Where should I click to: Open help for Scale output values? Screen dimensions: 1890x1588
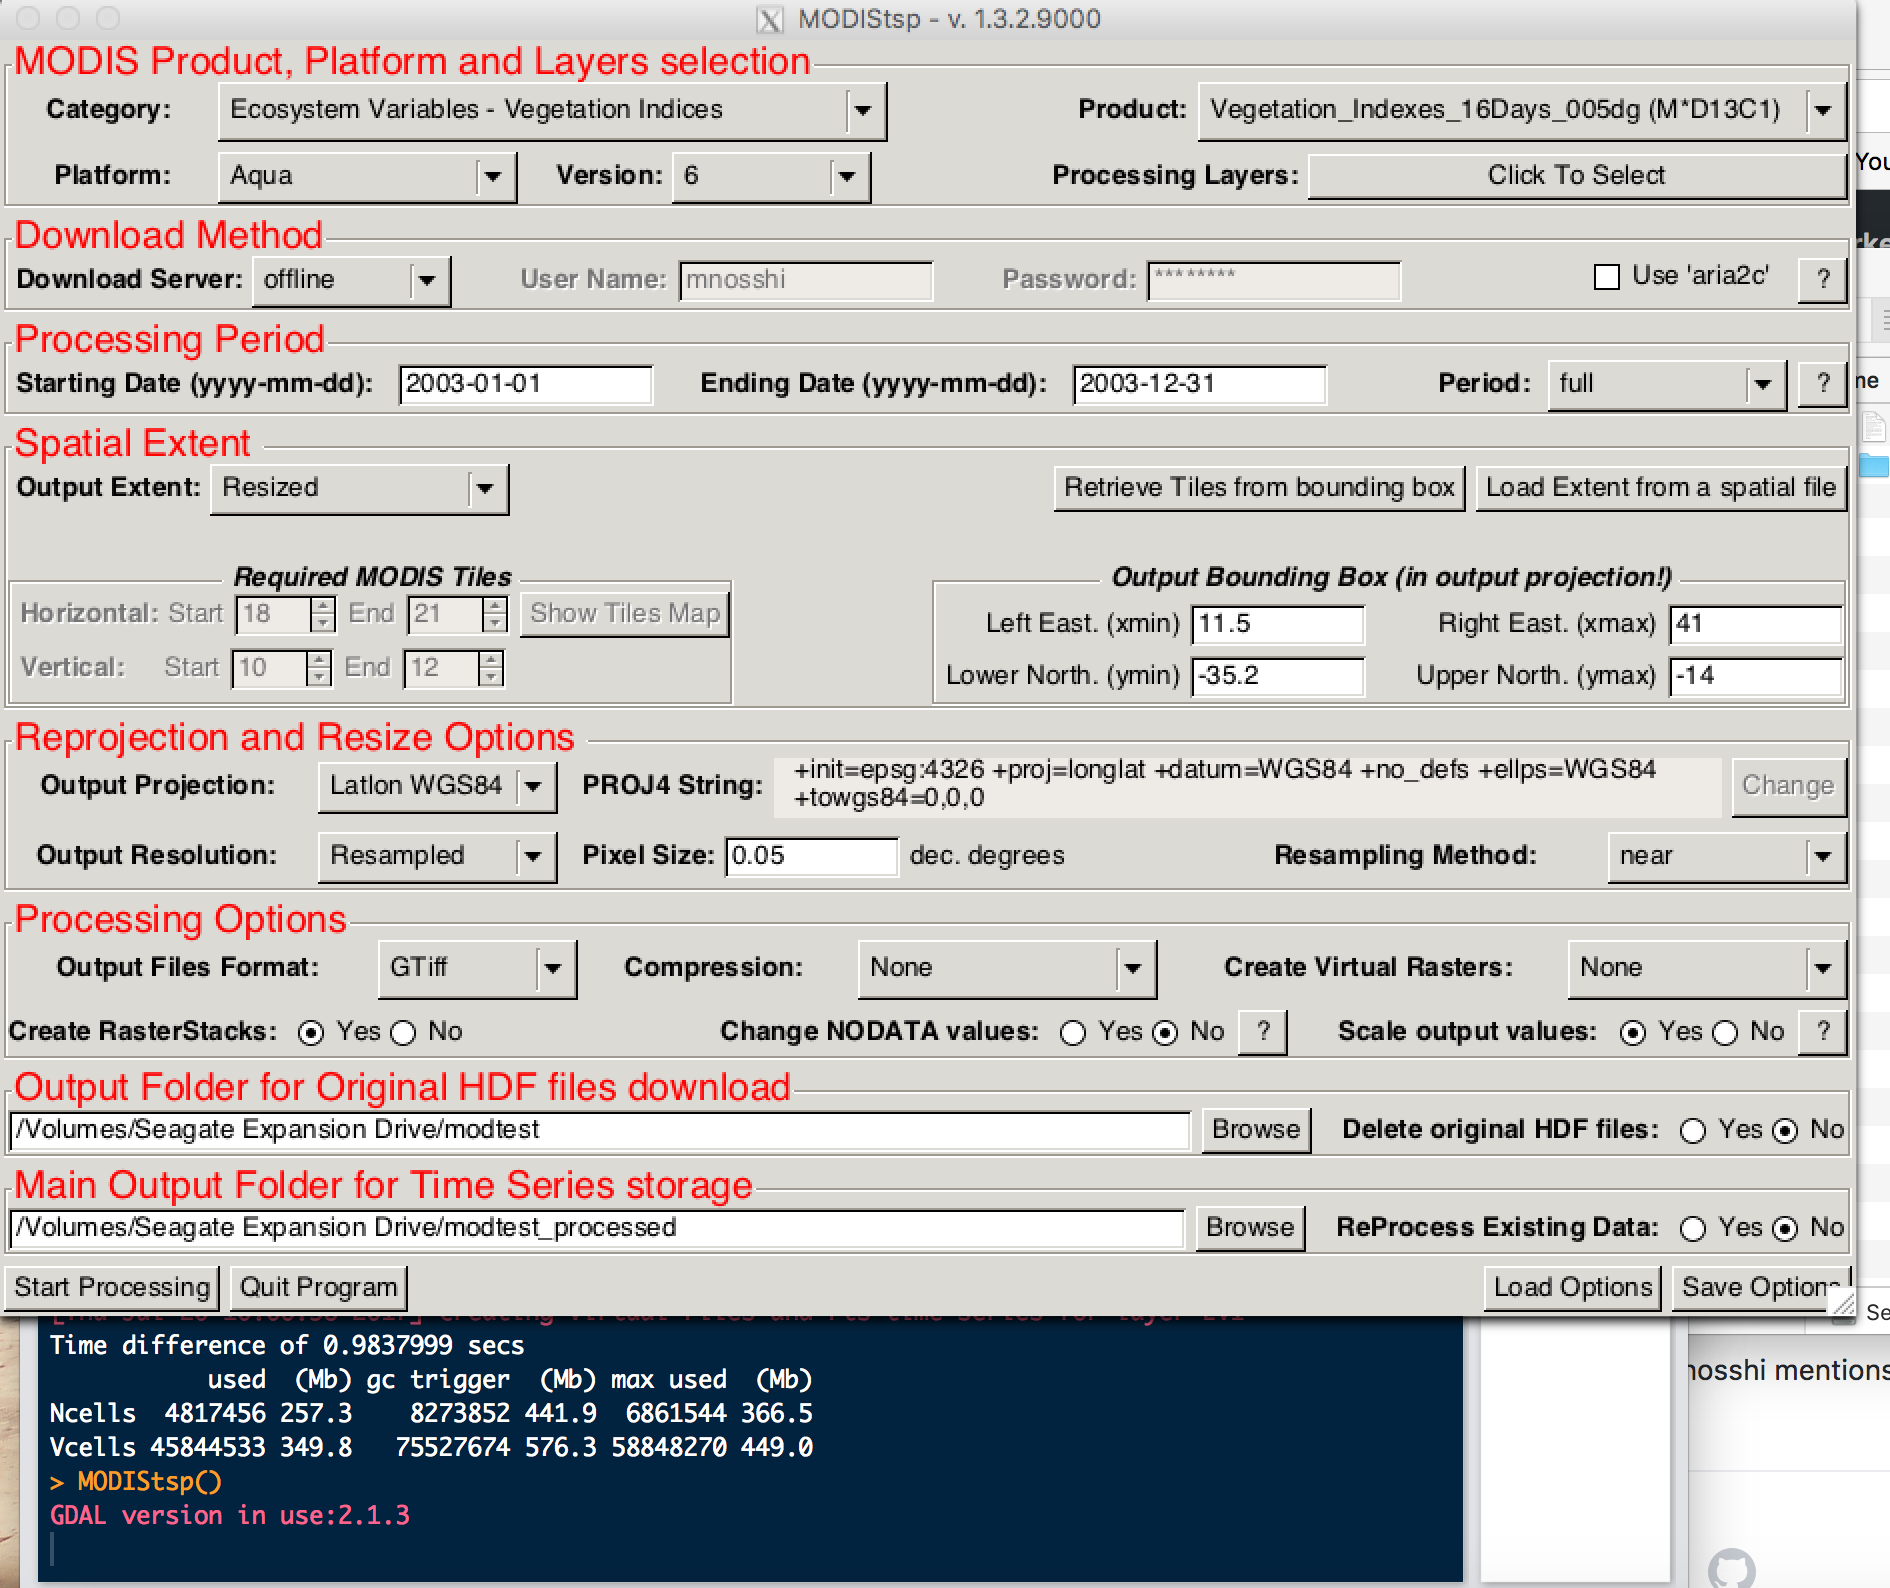(x=1822, y=1031)
